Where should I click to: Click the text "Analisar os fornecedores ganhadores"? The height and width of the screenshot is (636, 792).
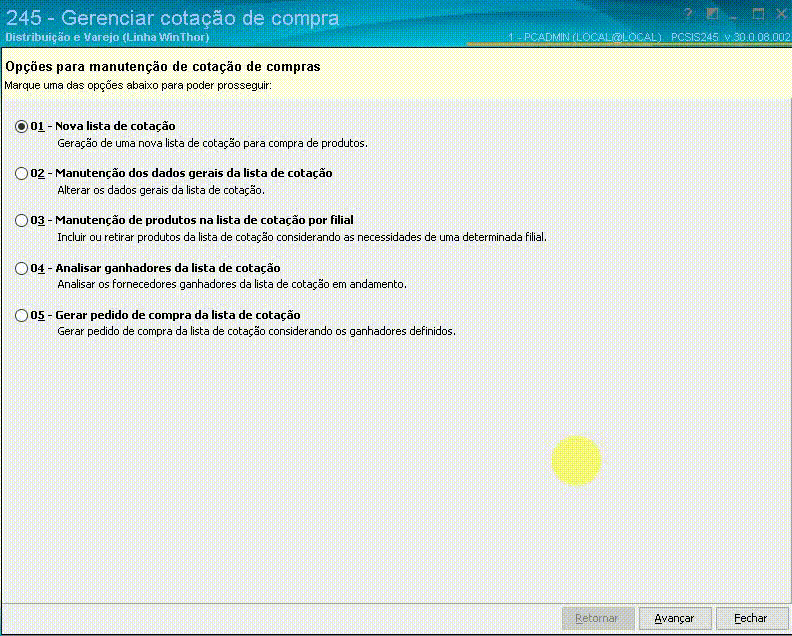pyautogui.click(x=232, y=284)
